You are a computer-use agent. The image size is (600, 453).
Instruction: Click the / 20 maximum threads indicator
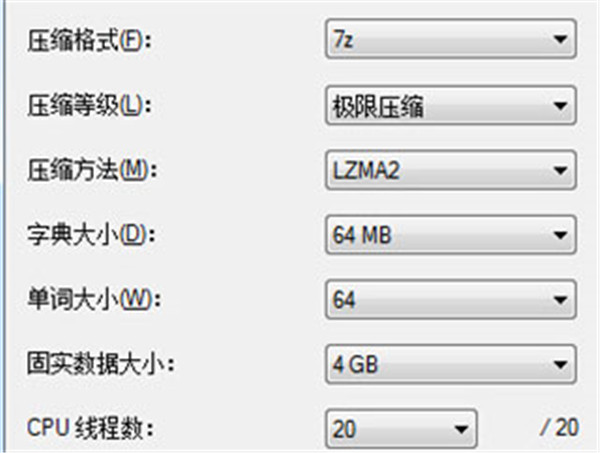[559, 428]
